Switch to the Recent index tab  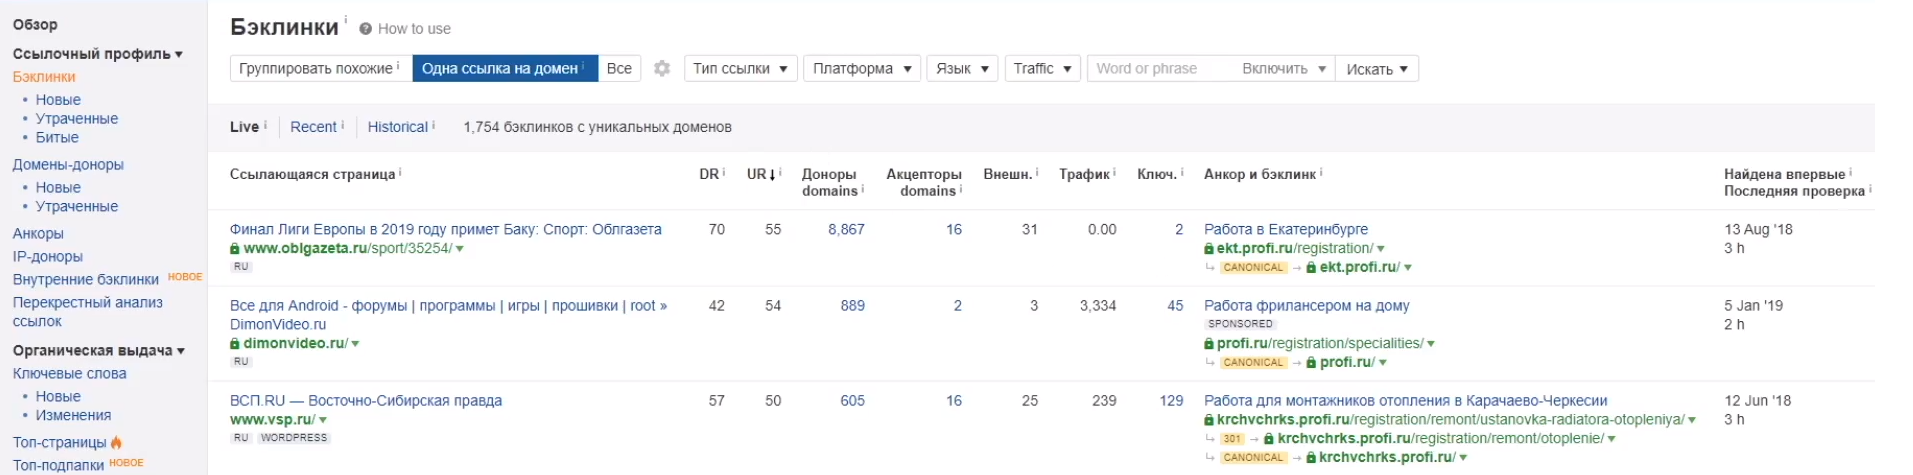pos(313,127)
